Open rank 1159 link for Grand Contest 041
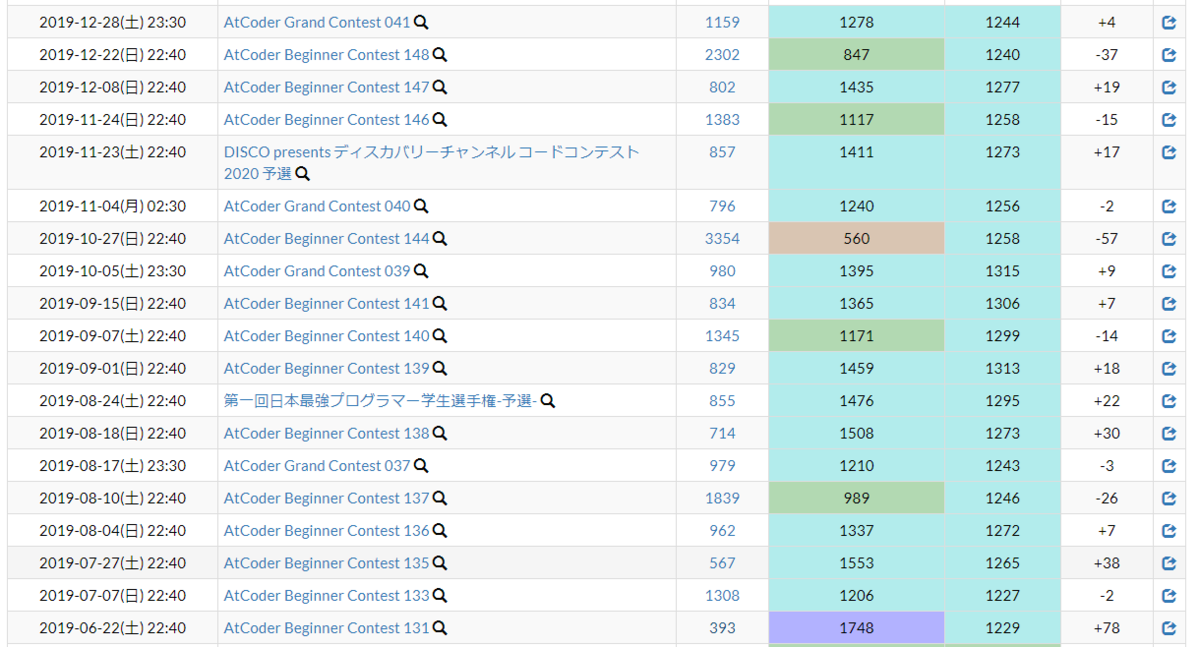 tap(722, 22)
